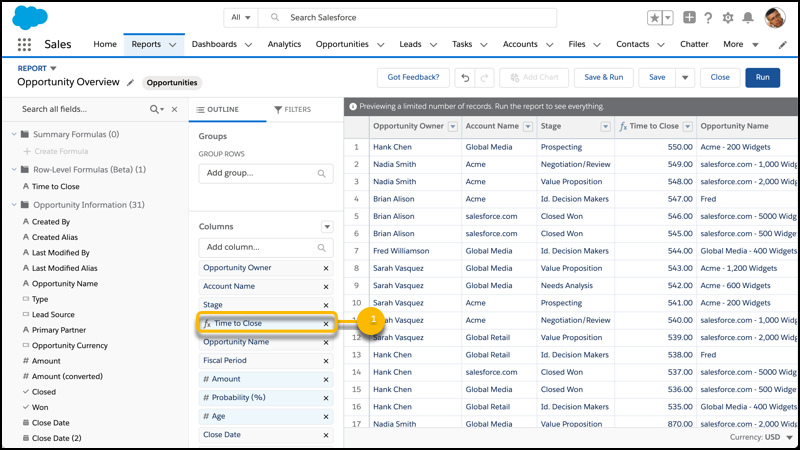The image size is (800, 450).
Task: Remove the Opportunity Owner column
Action: tap(326, 268)
